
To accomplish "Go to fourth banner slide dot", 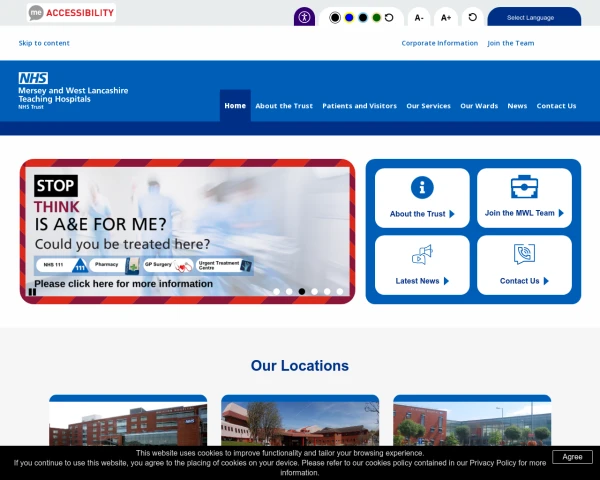I will pos(315,292).
